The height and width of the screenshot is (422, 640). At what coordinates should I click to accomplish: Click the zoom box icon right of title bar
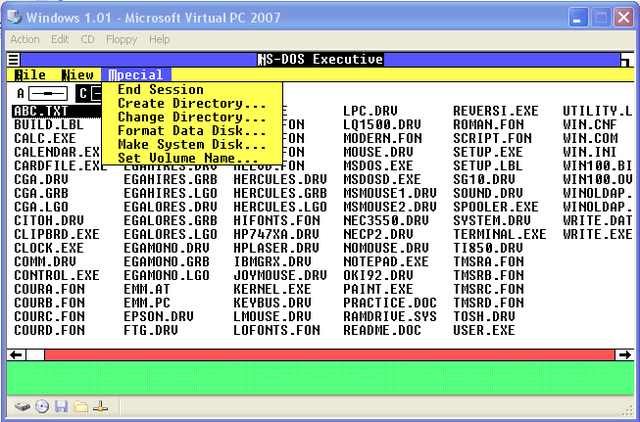click(x=626, y=60)
